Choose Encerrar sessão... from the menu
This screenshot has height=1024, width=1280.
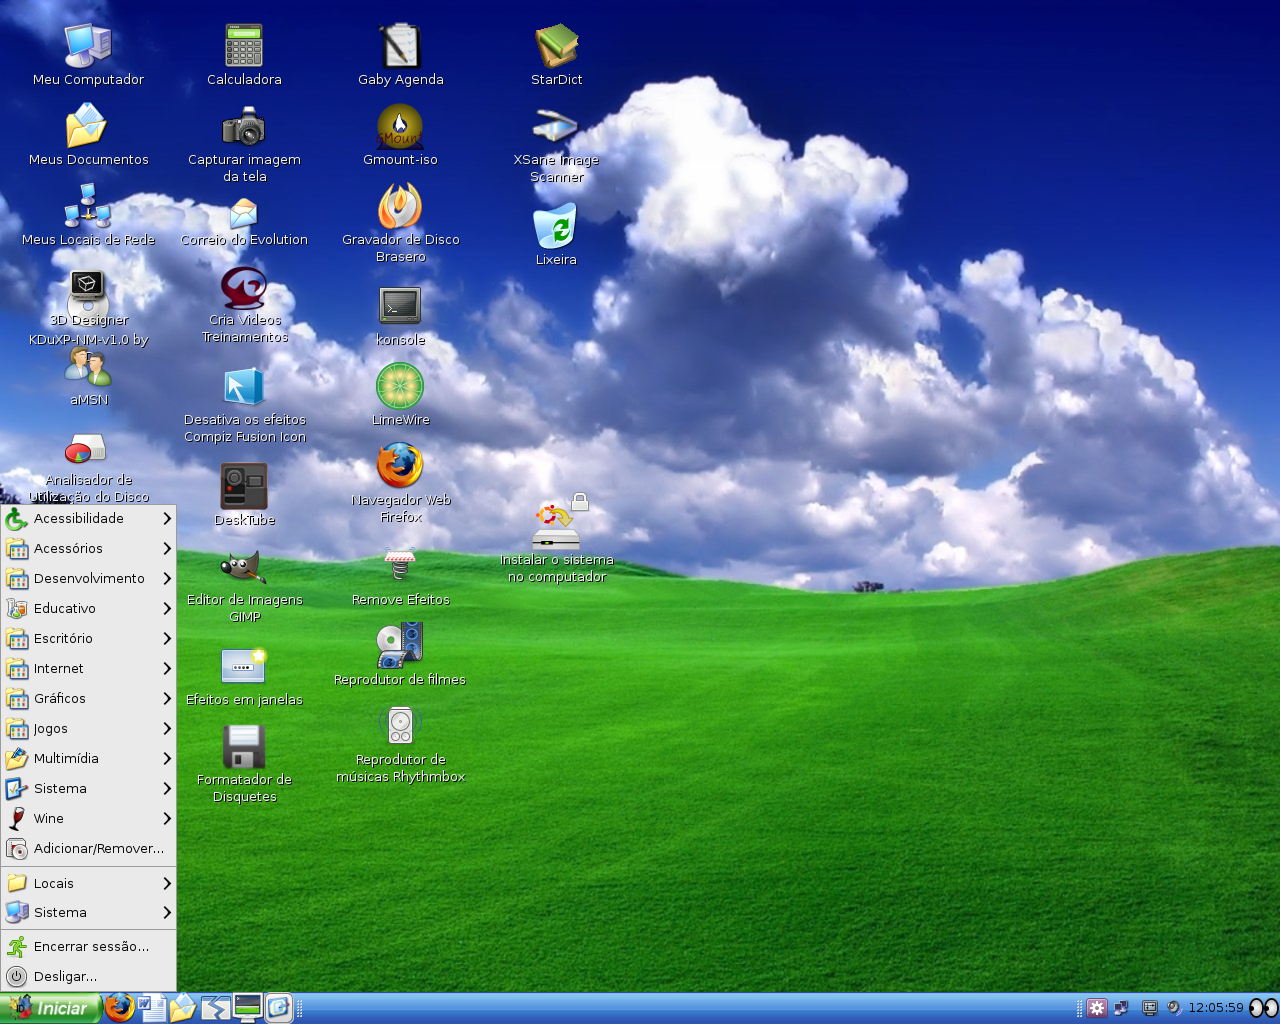(x=88, y=946)
